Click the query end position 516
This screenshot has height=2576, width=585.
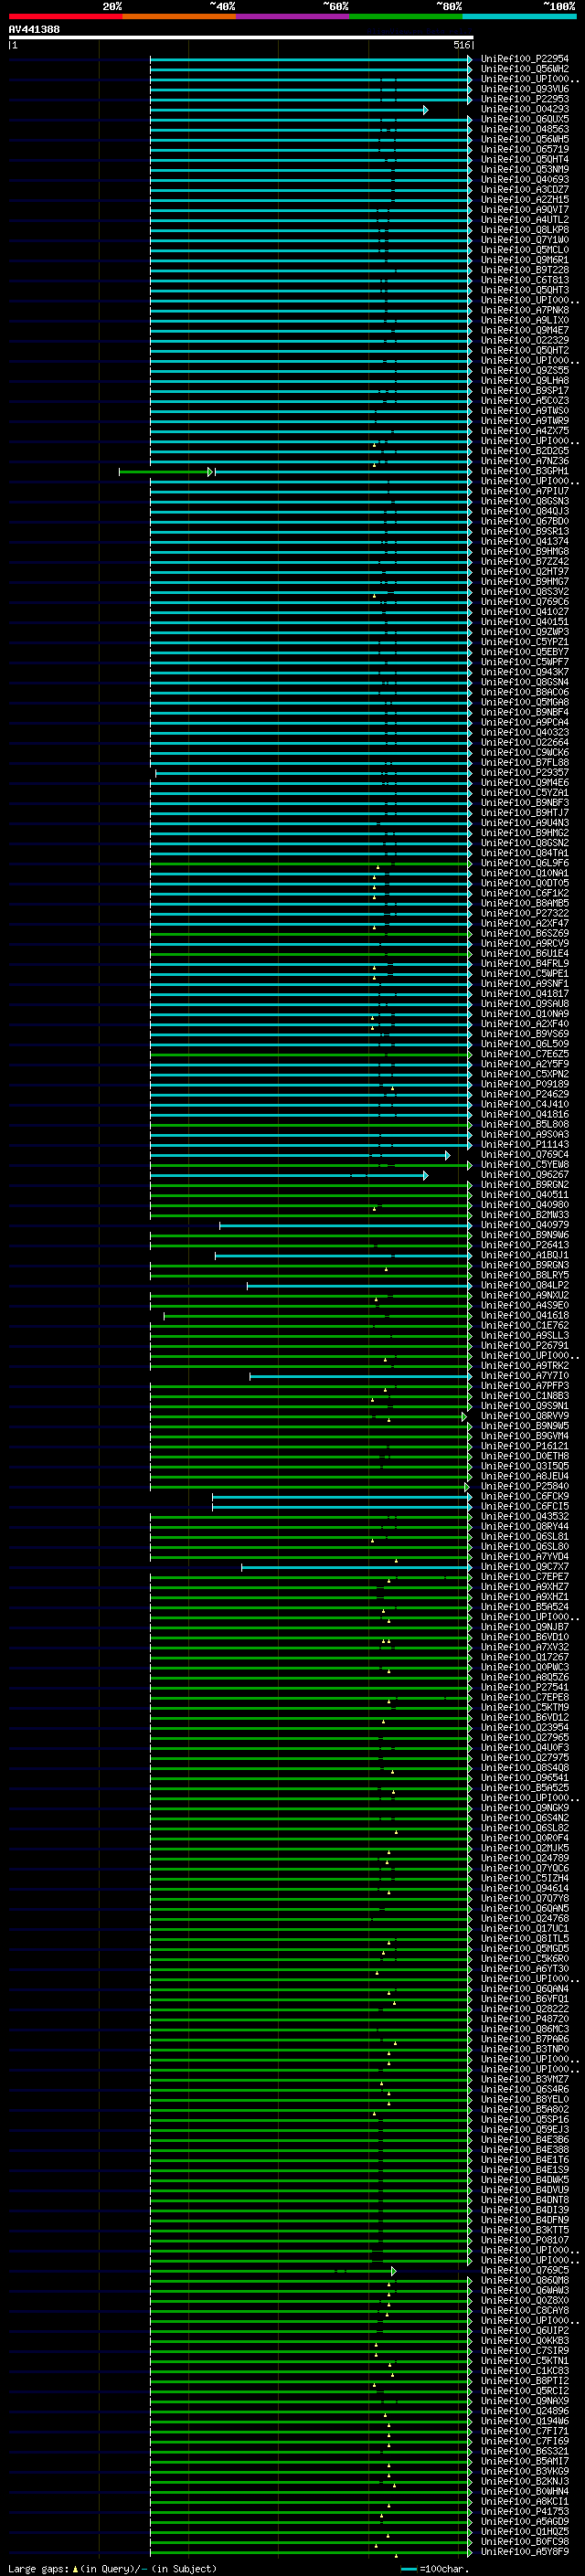pos(461,45)
